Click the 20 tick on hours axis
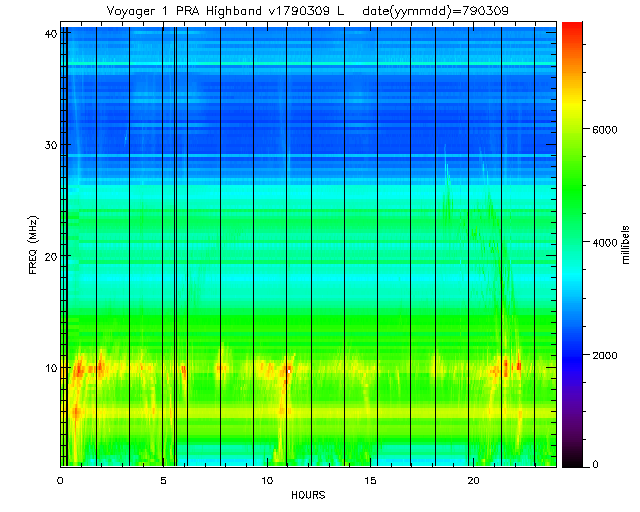 (473, 480)
